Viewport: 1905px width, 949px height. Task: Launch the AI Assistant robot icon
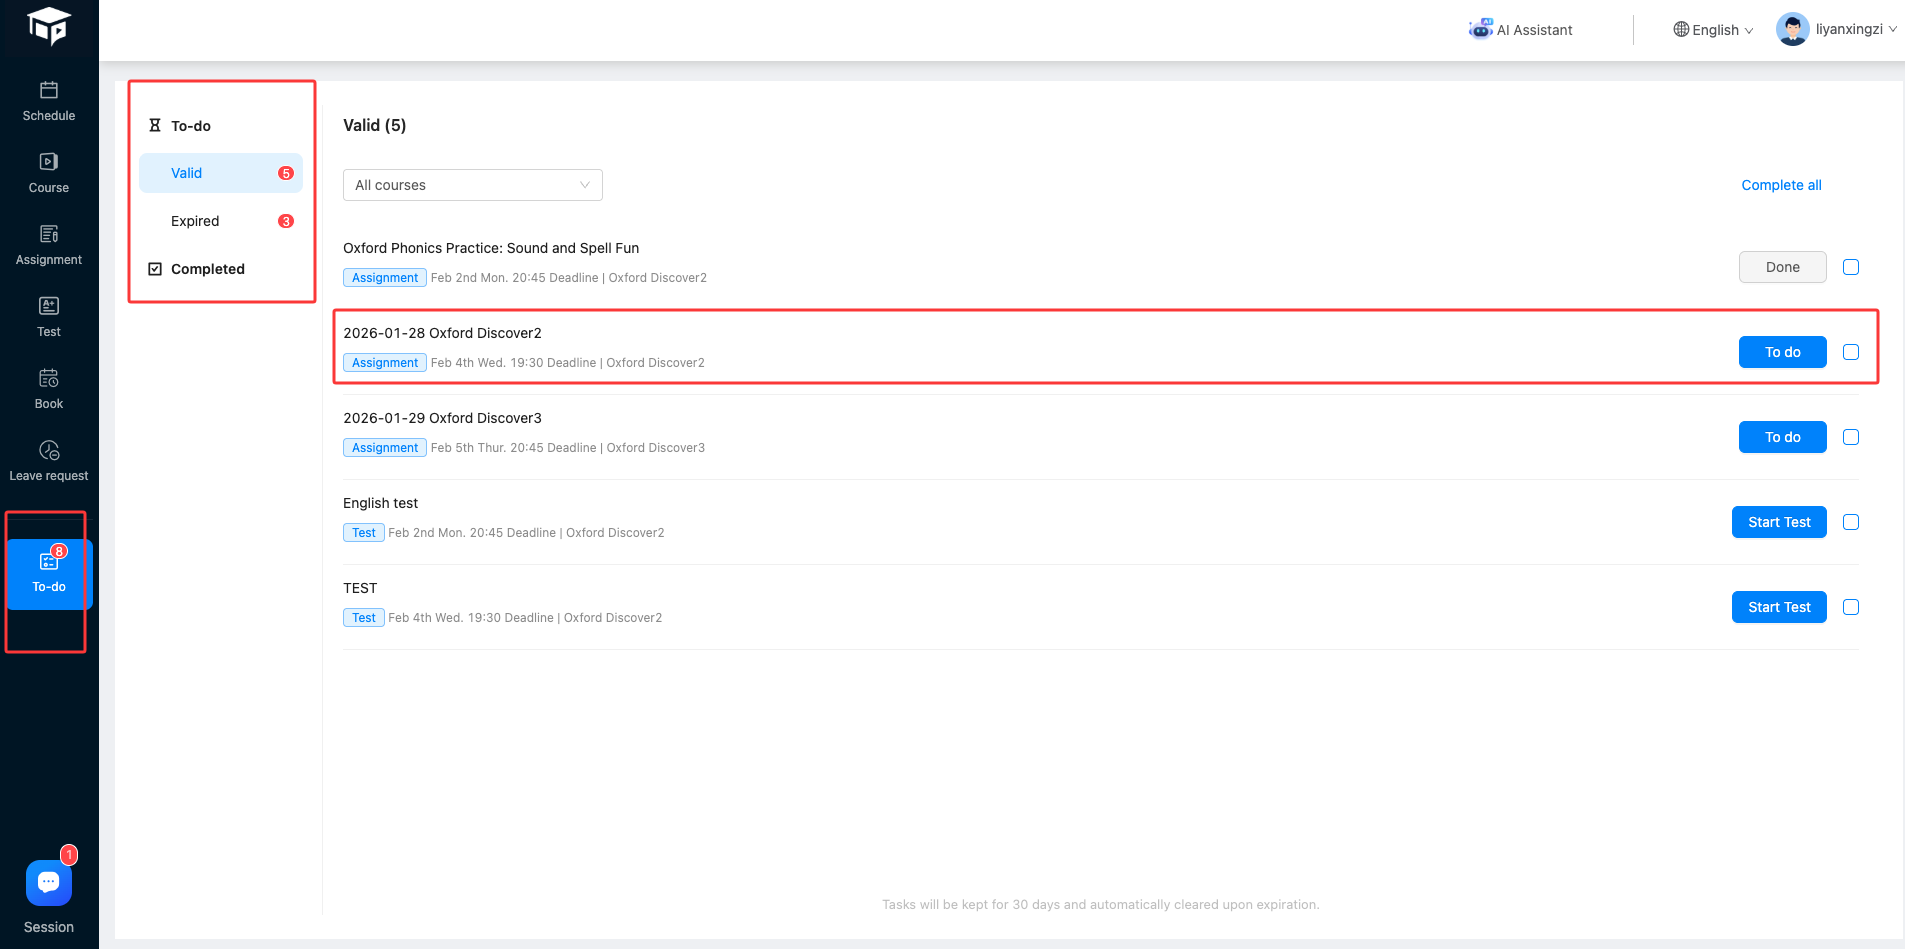(x=1480, y=29)
